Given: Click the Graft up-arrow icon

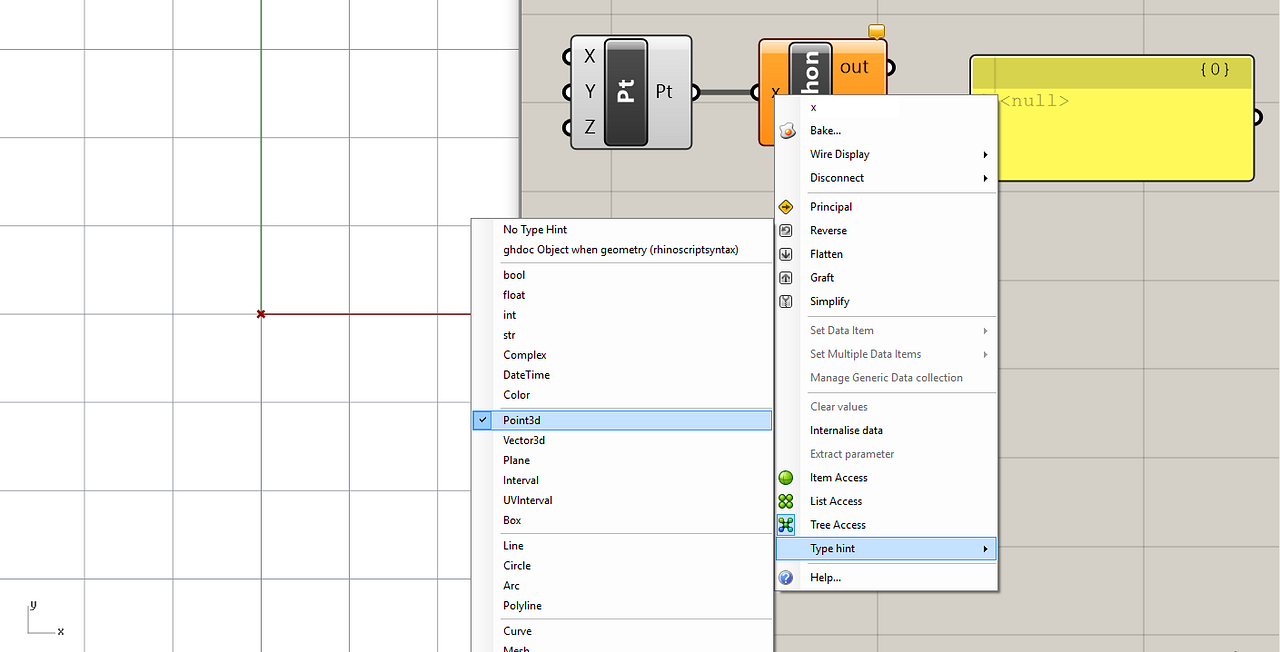Looking at the screenshot, I should tap(786, 277).
